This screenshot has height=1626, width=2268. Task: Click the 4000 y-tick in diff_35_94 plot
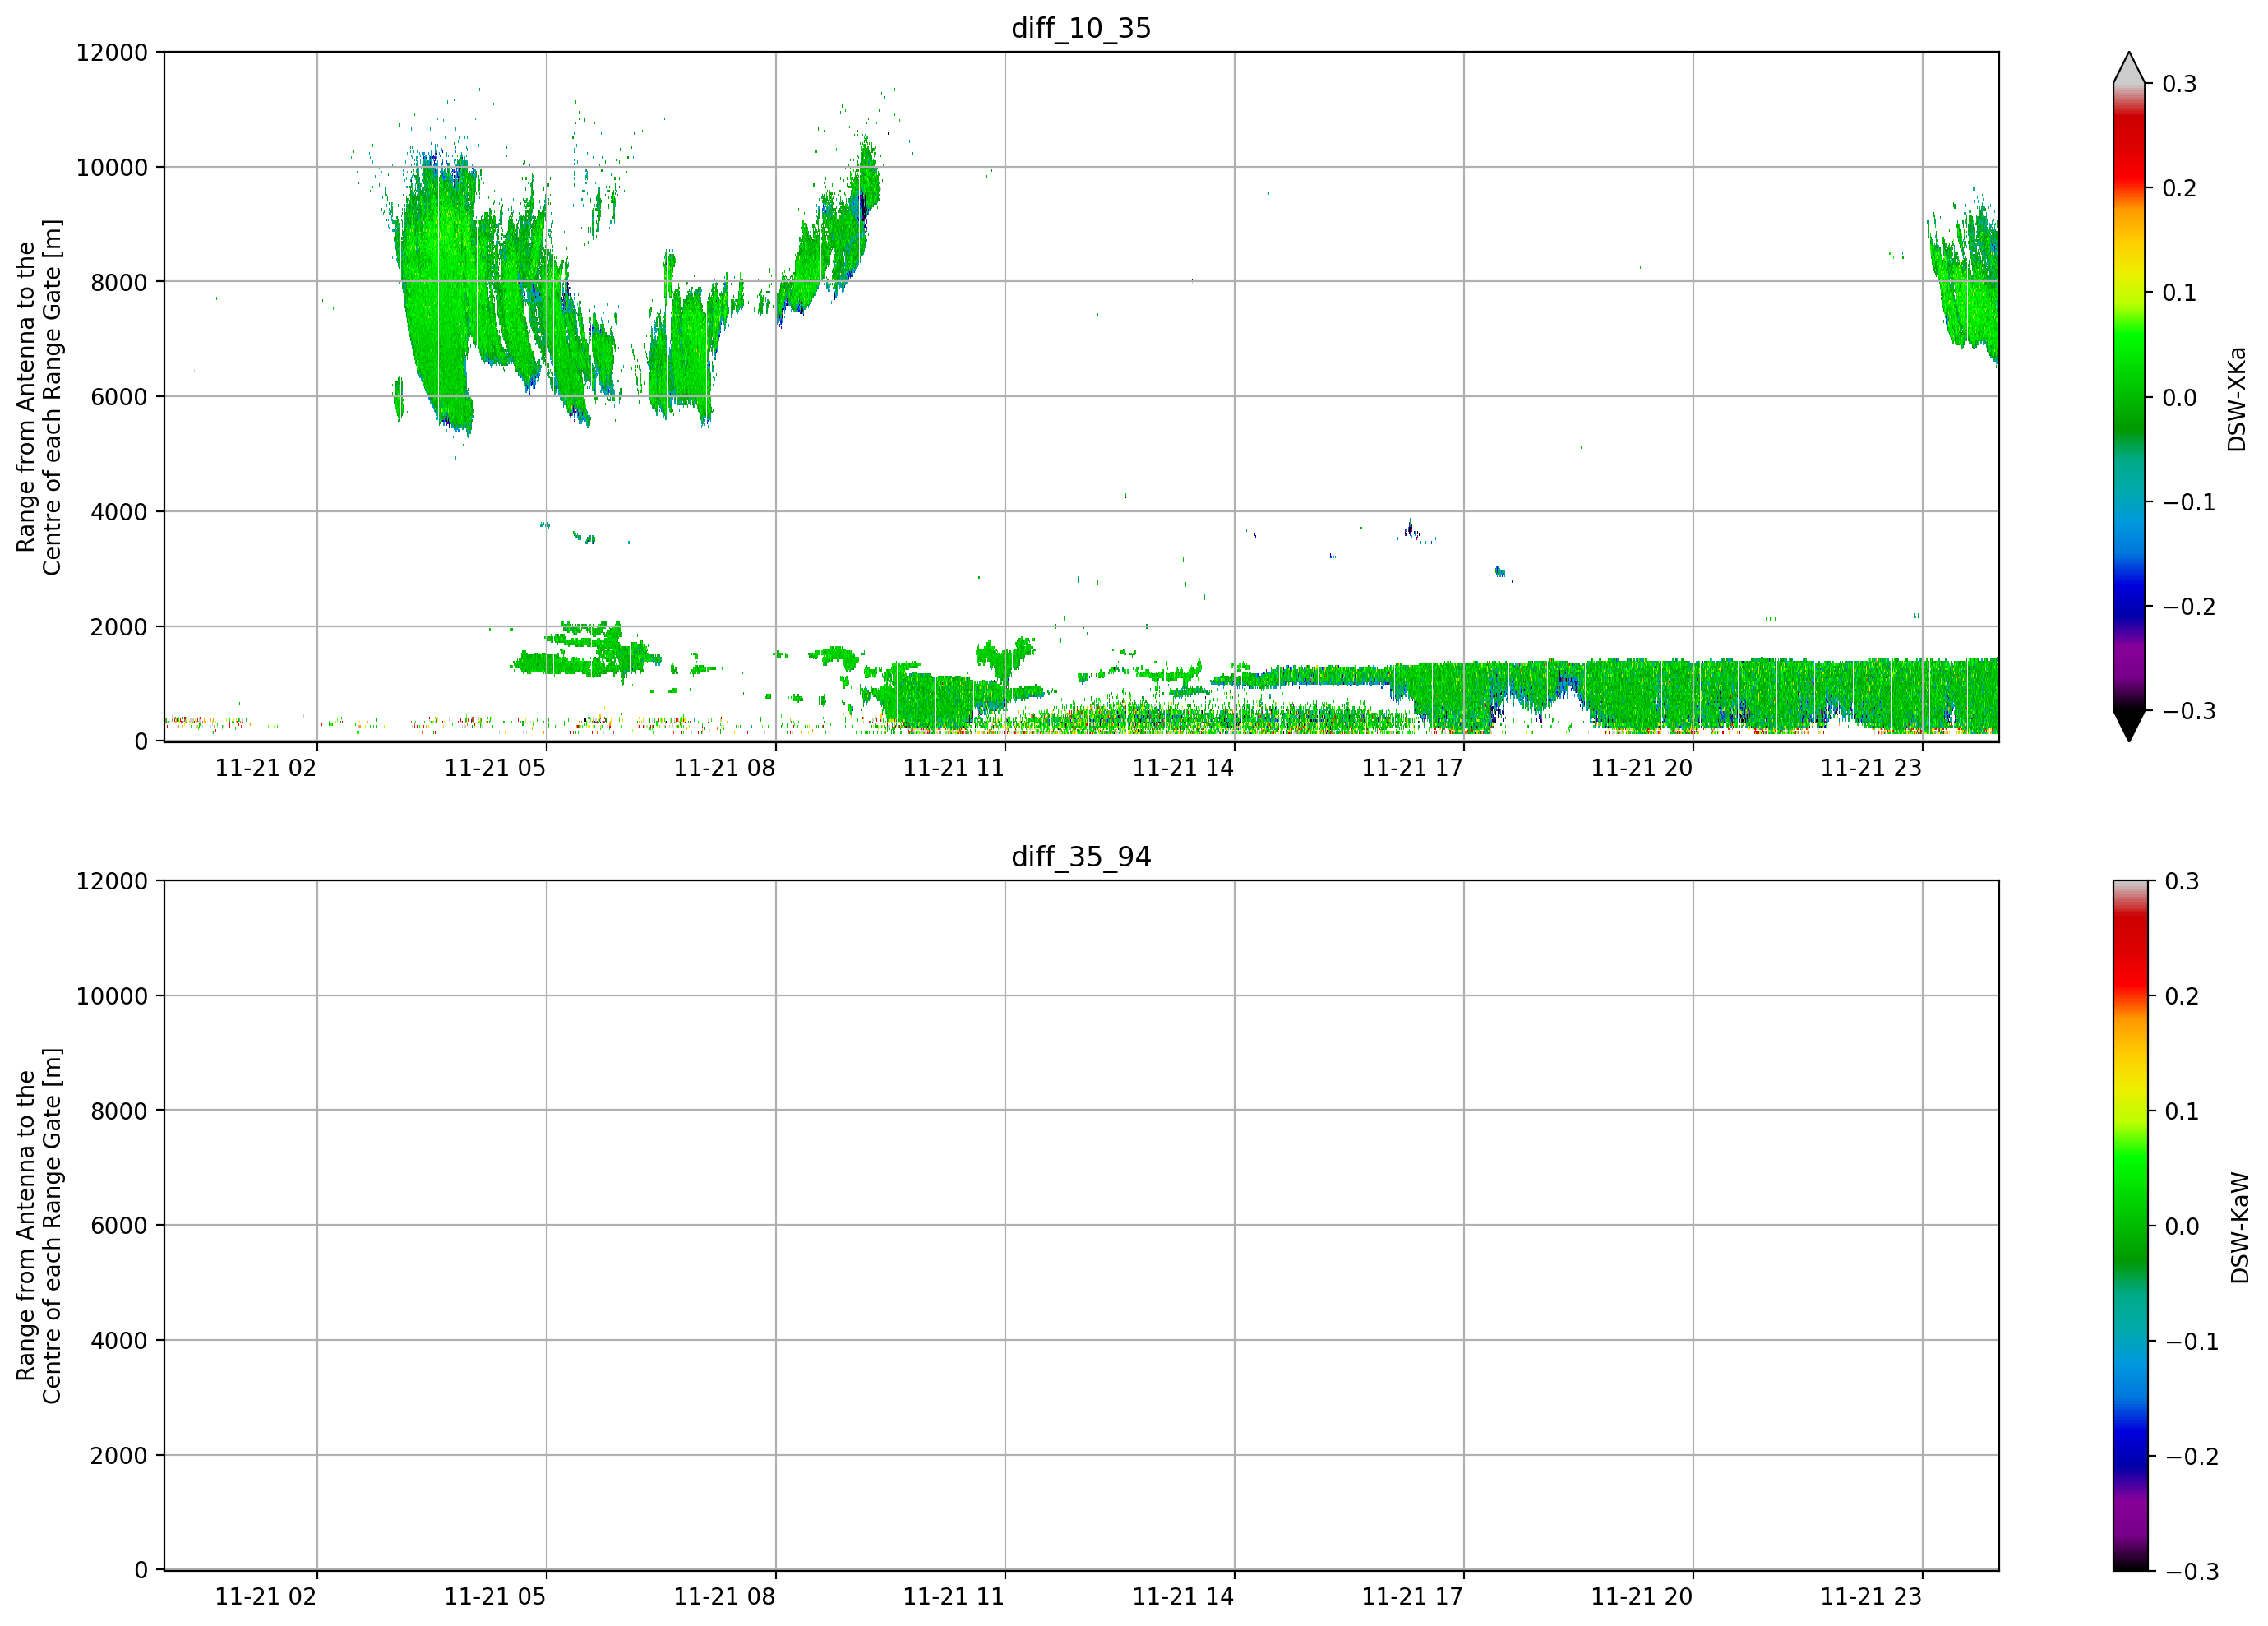click(119, 1341)
